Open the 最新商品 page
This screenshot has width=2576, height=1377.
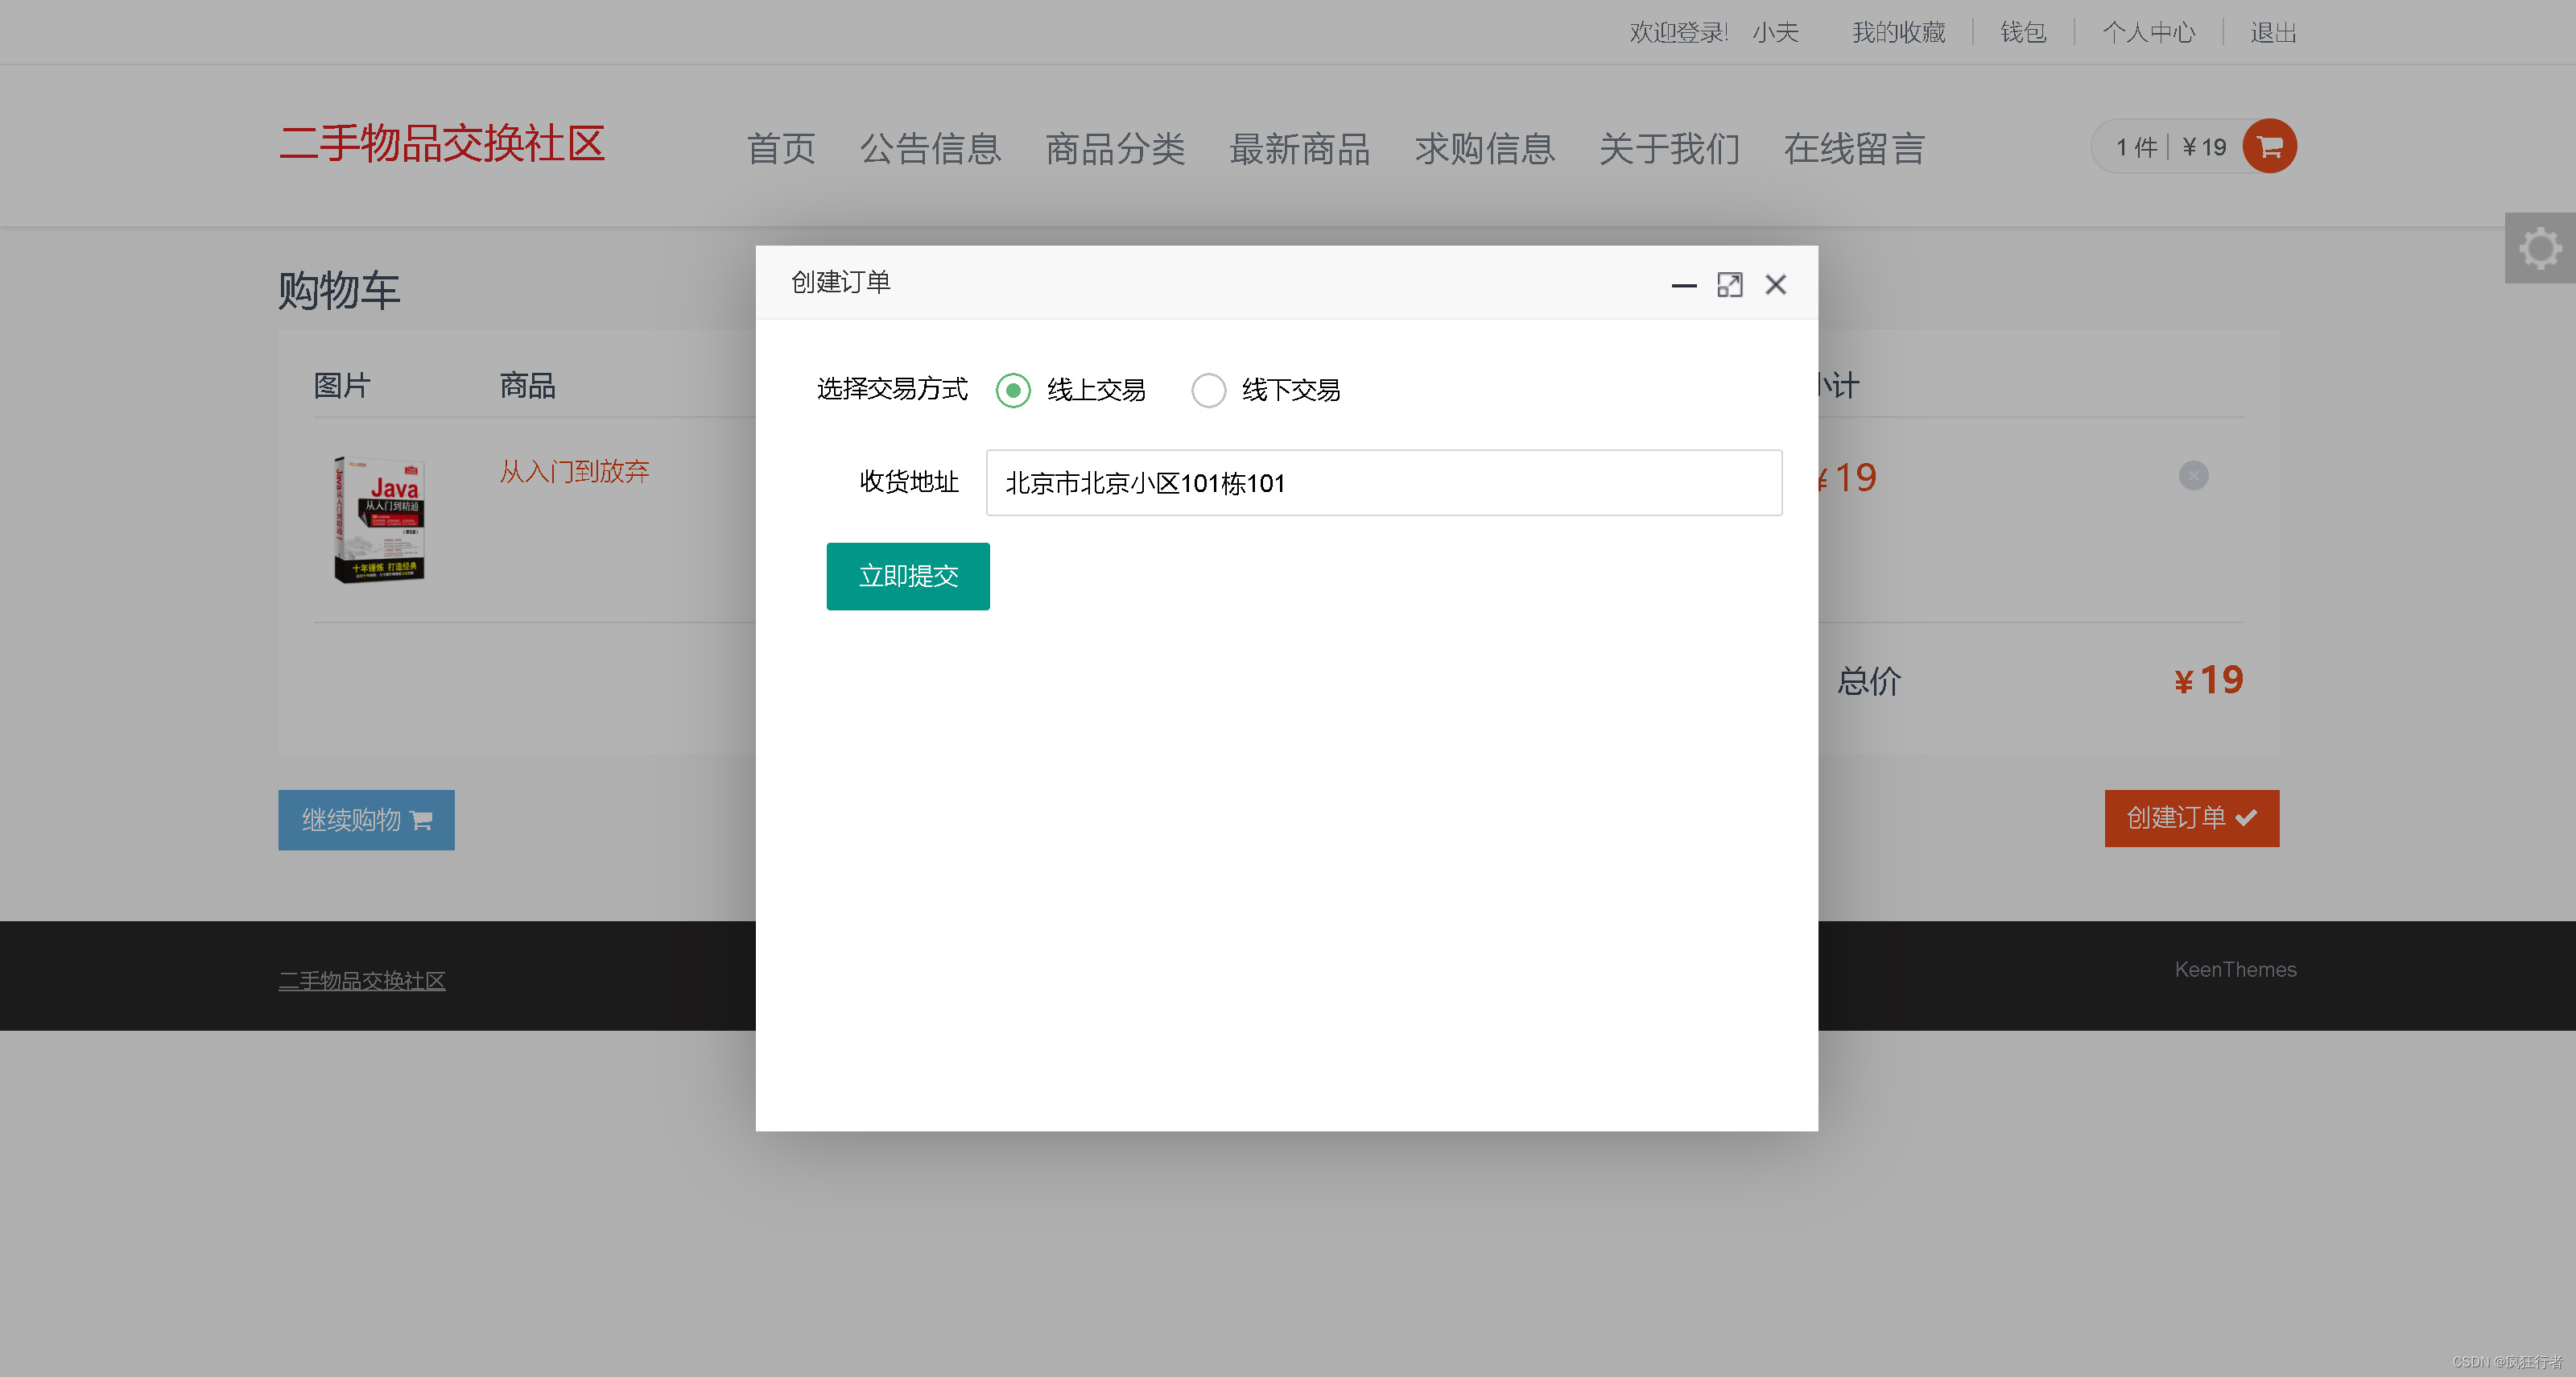coord(1299,148)
